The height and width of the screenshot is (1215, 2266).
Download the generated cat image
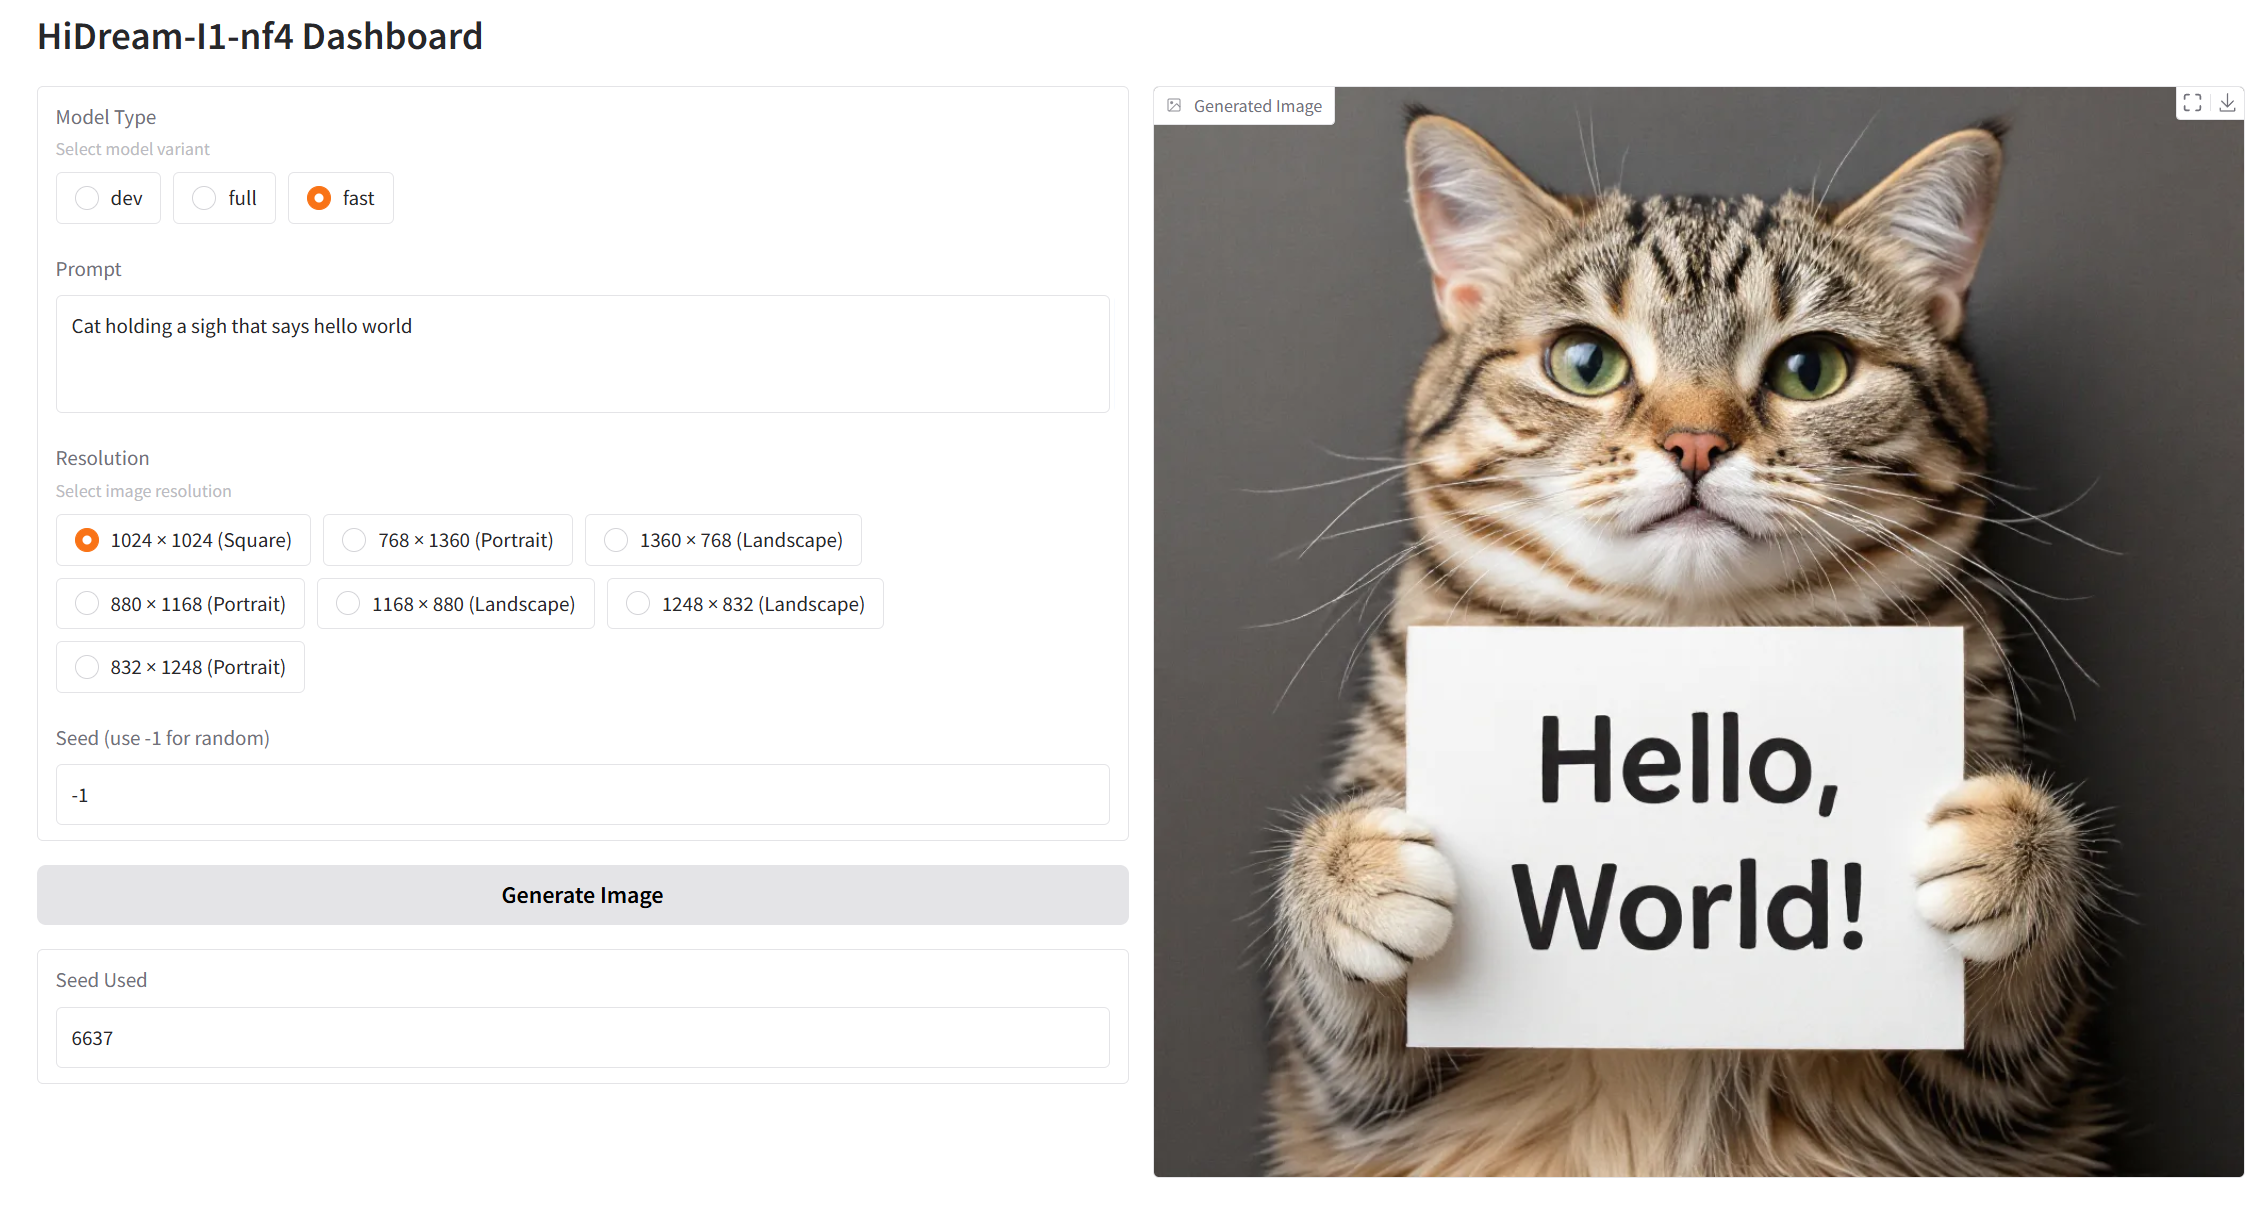pyautogui.click(x=2227, y=103)
